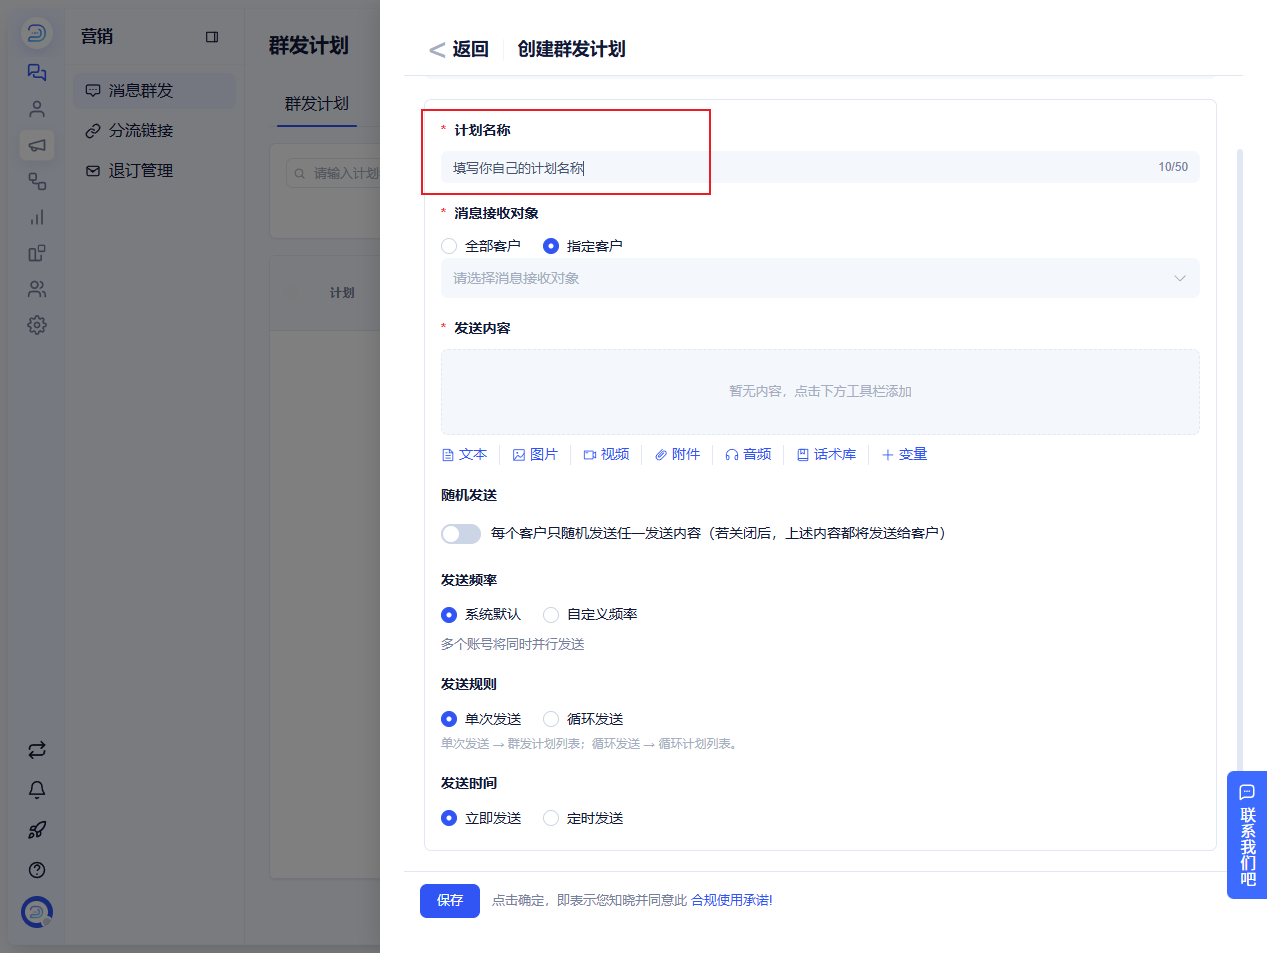1267x953 pixels.
Task: Open the help question mark icon
Action: pyautogui.click(x=37, y=870)
